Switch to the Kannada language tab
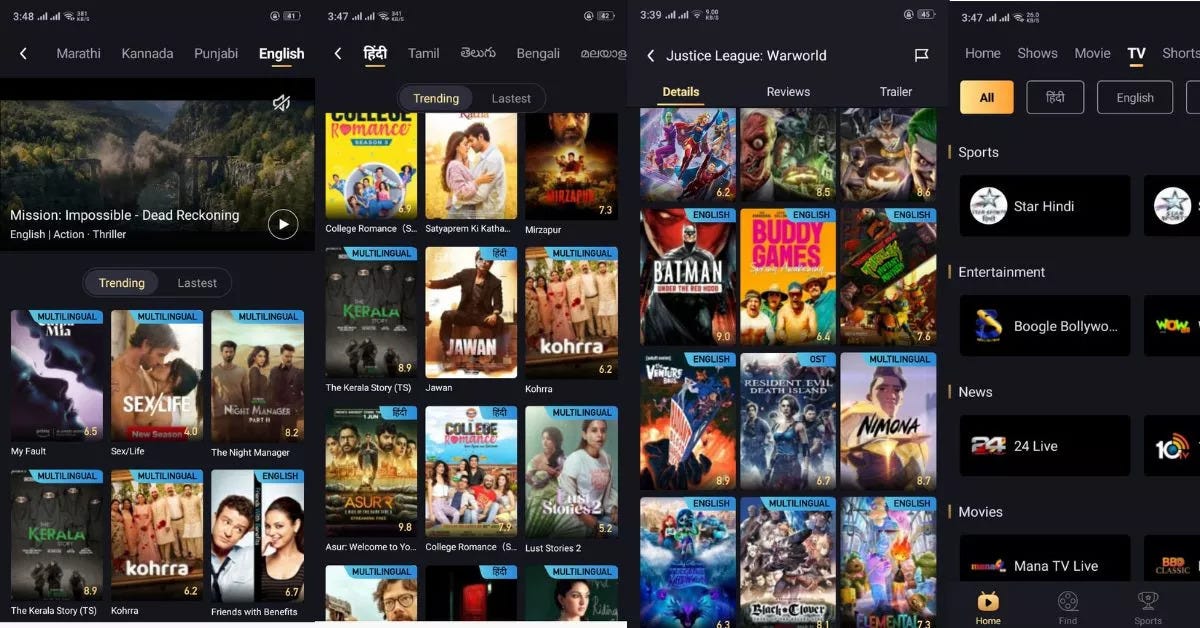Viewport: 1200px width, 628px height. (x=147, y=53)
